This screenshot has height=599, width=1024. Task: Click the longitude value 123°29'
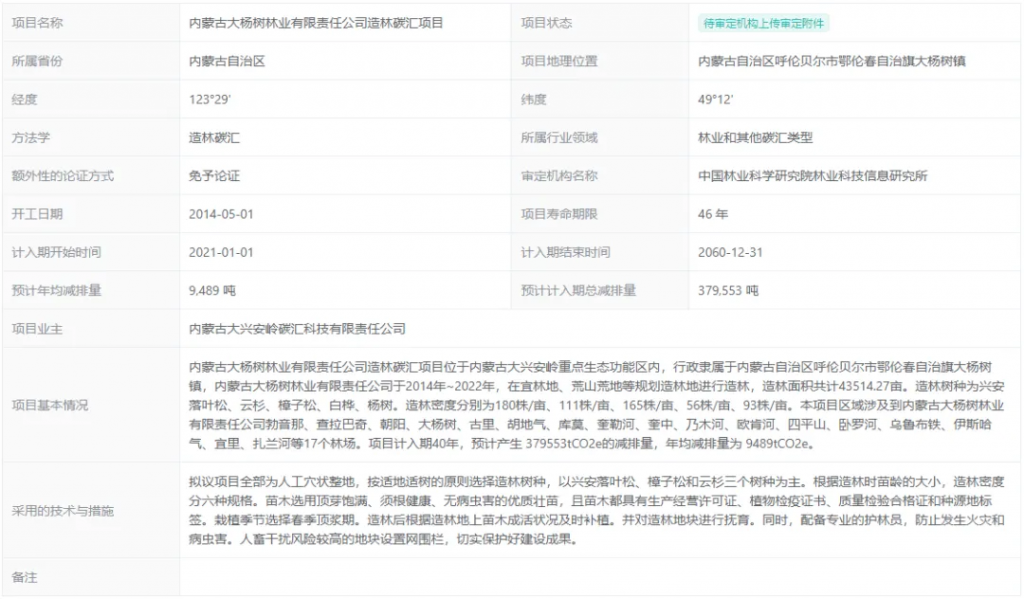pos(210,100)
